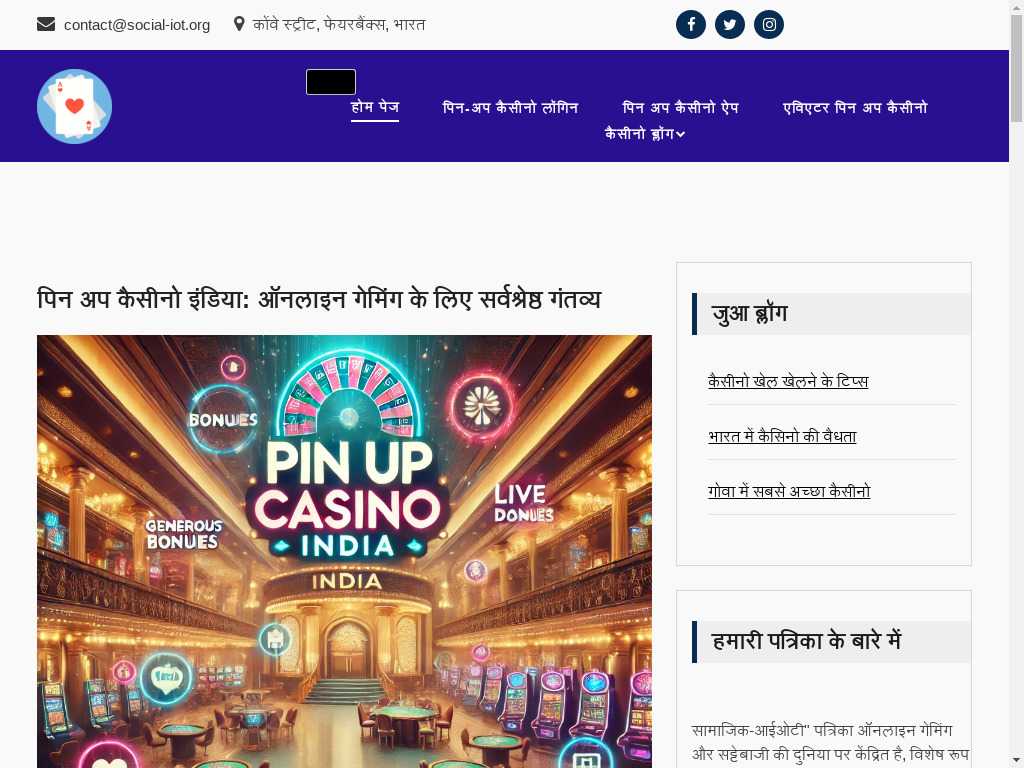Expand the कैसीनो ब्लॉग dropdown chevron
The width and height of the screenshot is (1024, 768).
tap(680, 135)
